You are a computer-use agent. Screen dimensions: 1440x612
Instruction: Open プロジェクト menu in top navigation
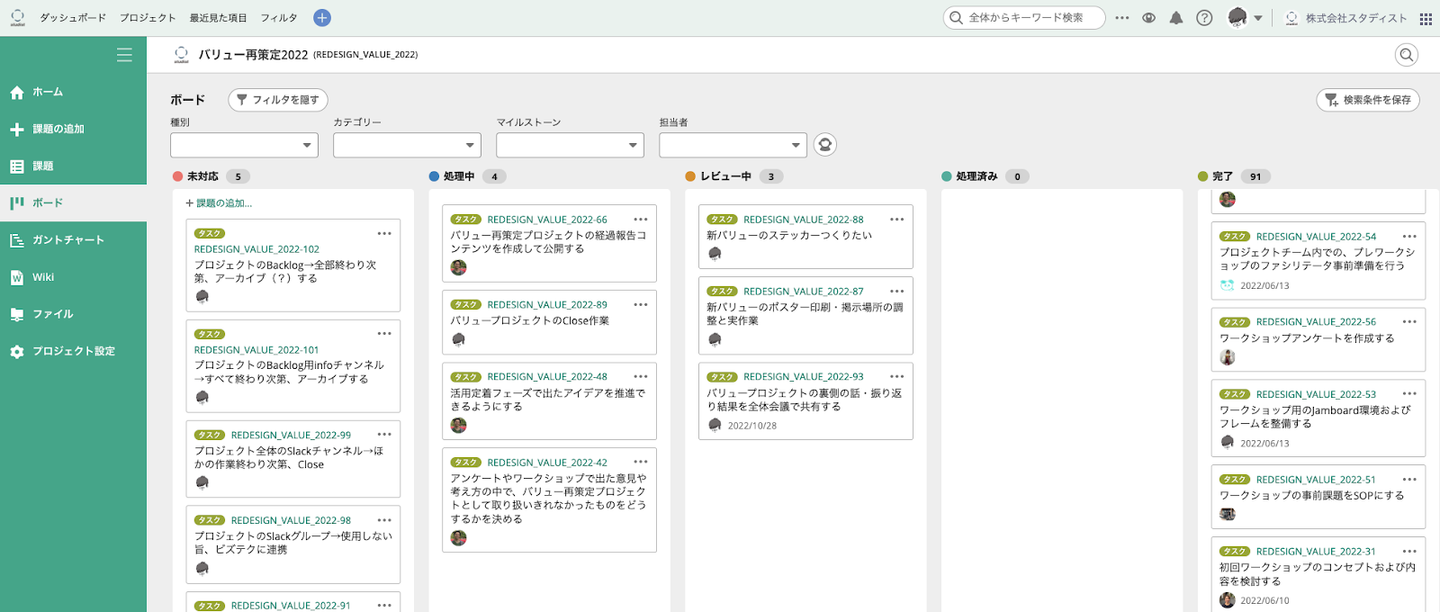147,18
